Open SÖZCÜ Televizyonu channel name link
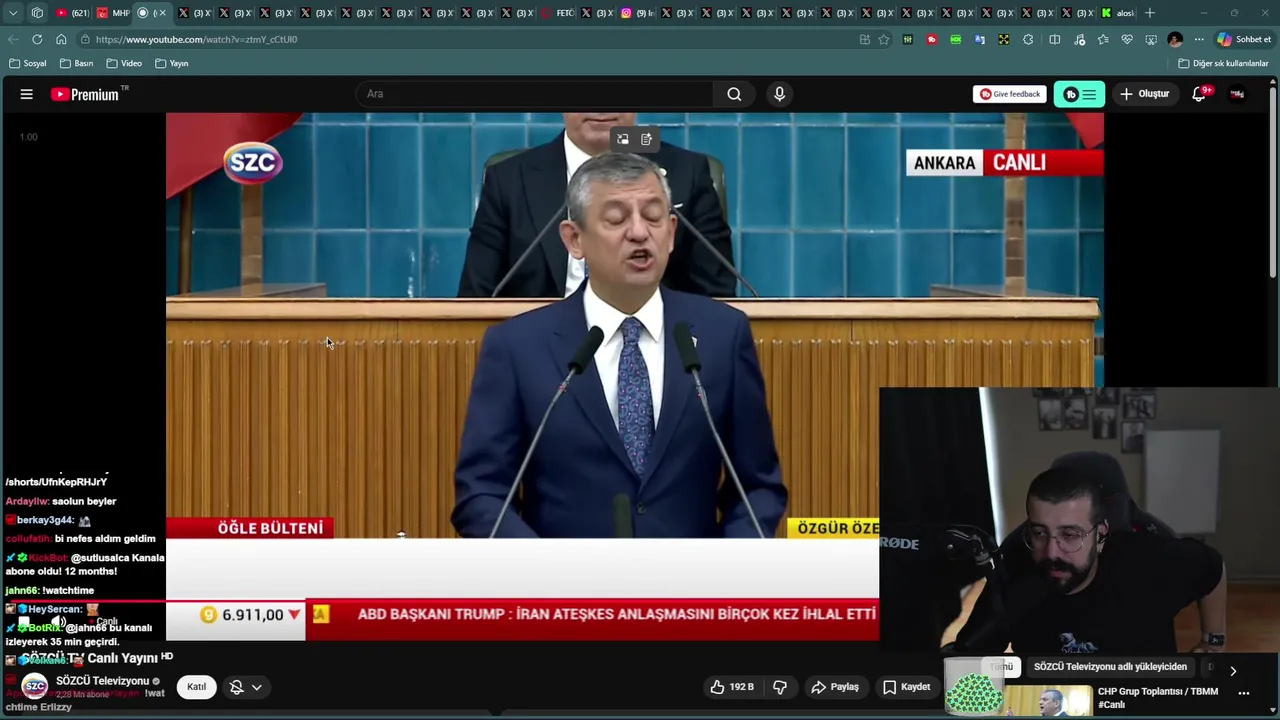Viewport: 1280px width, 720px height. click(102, 681)
